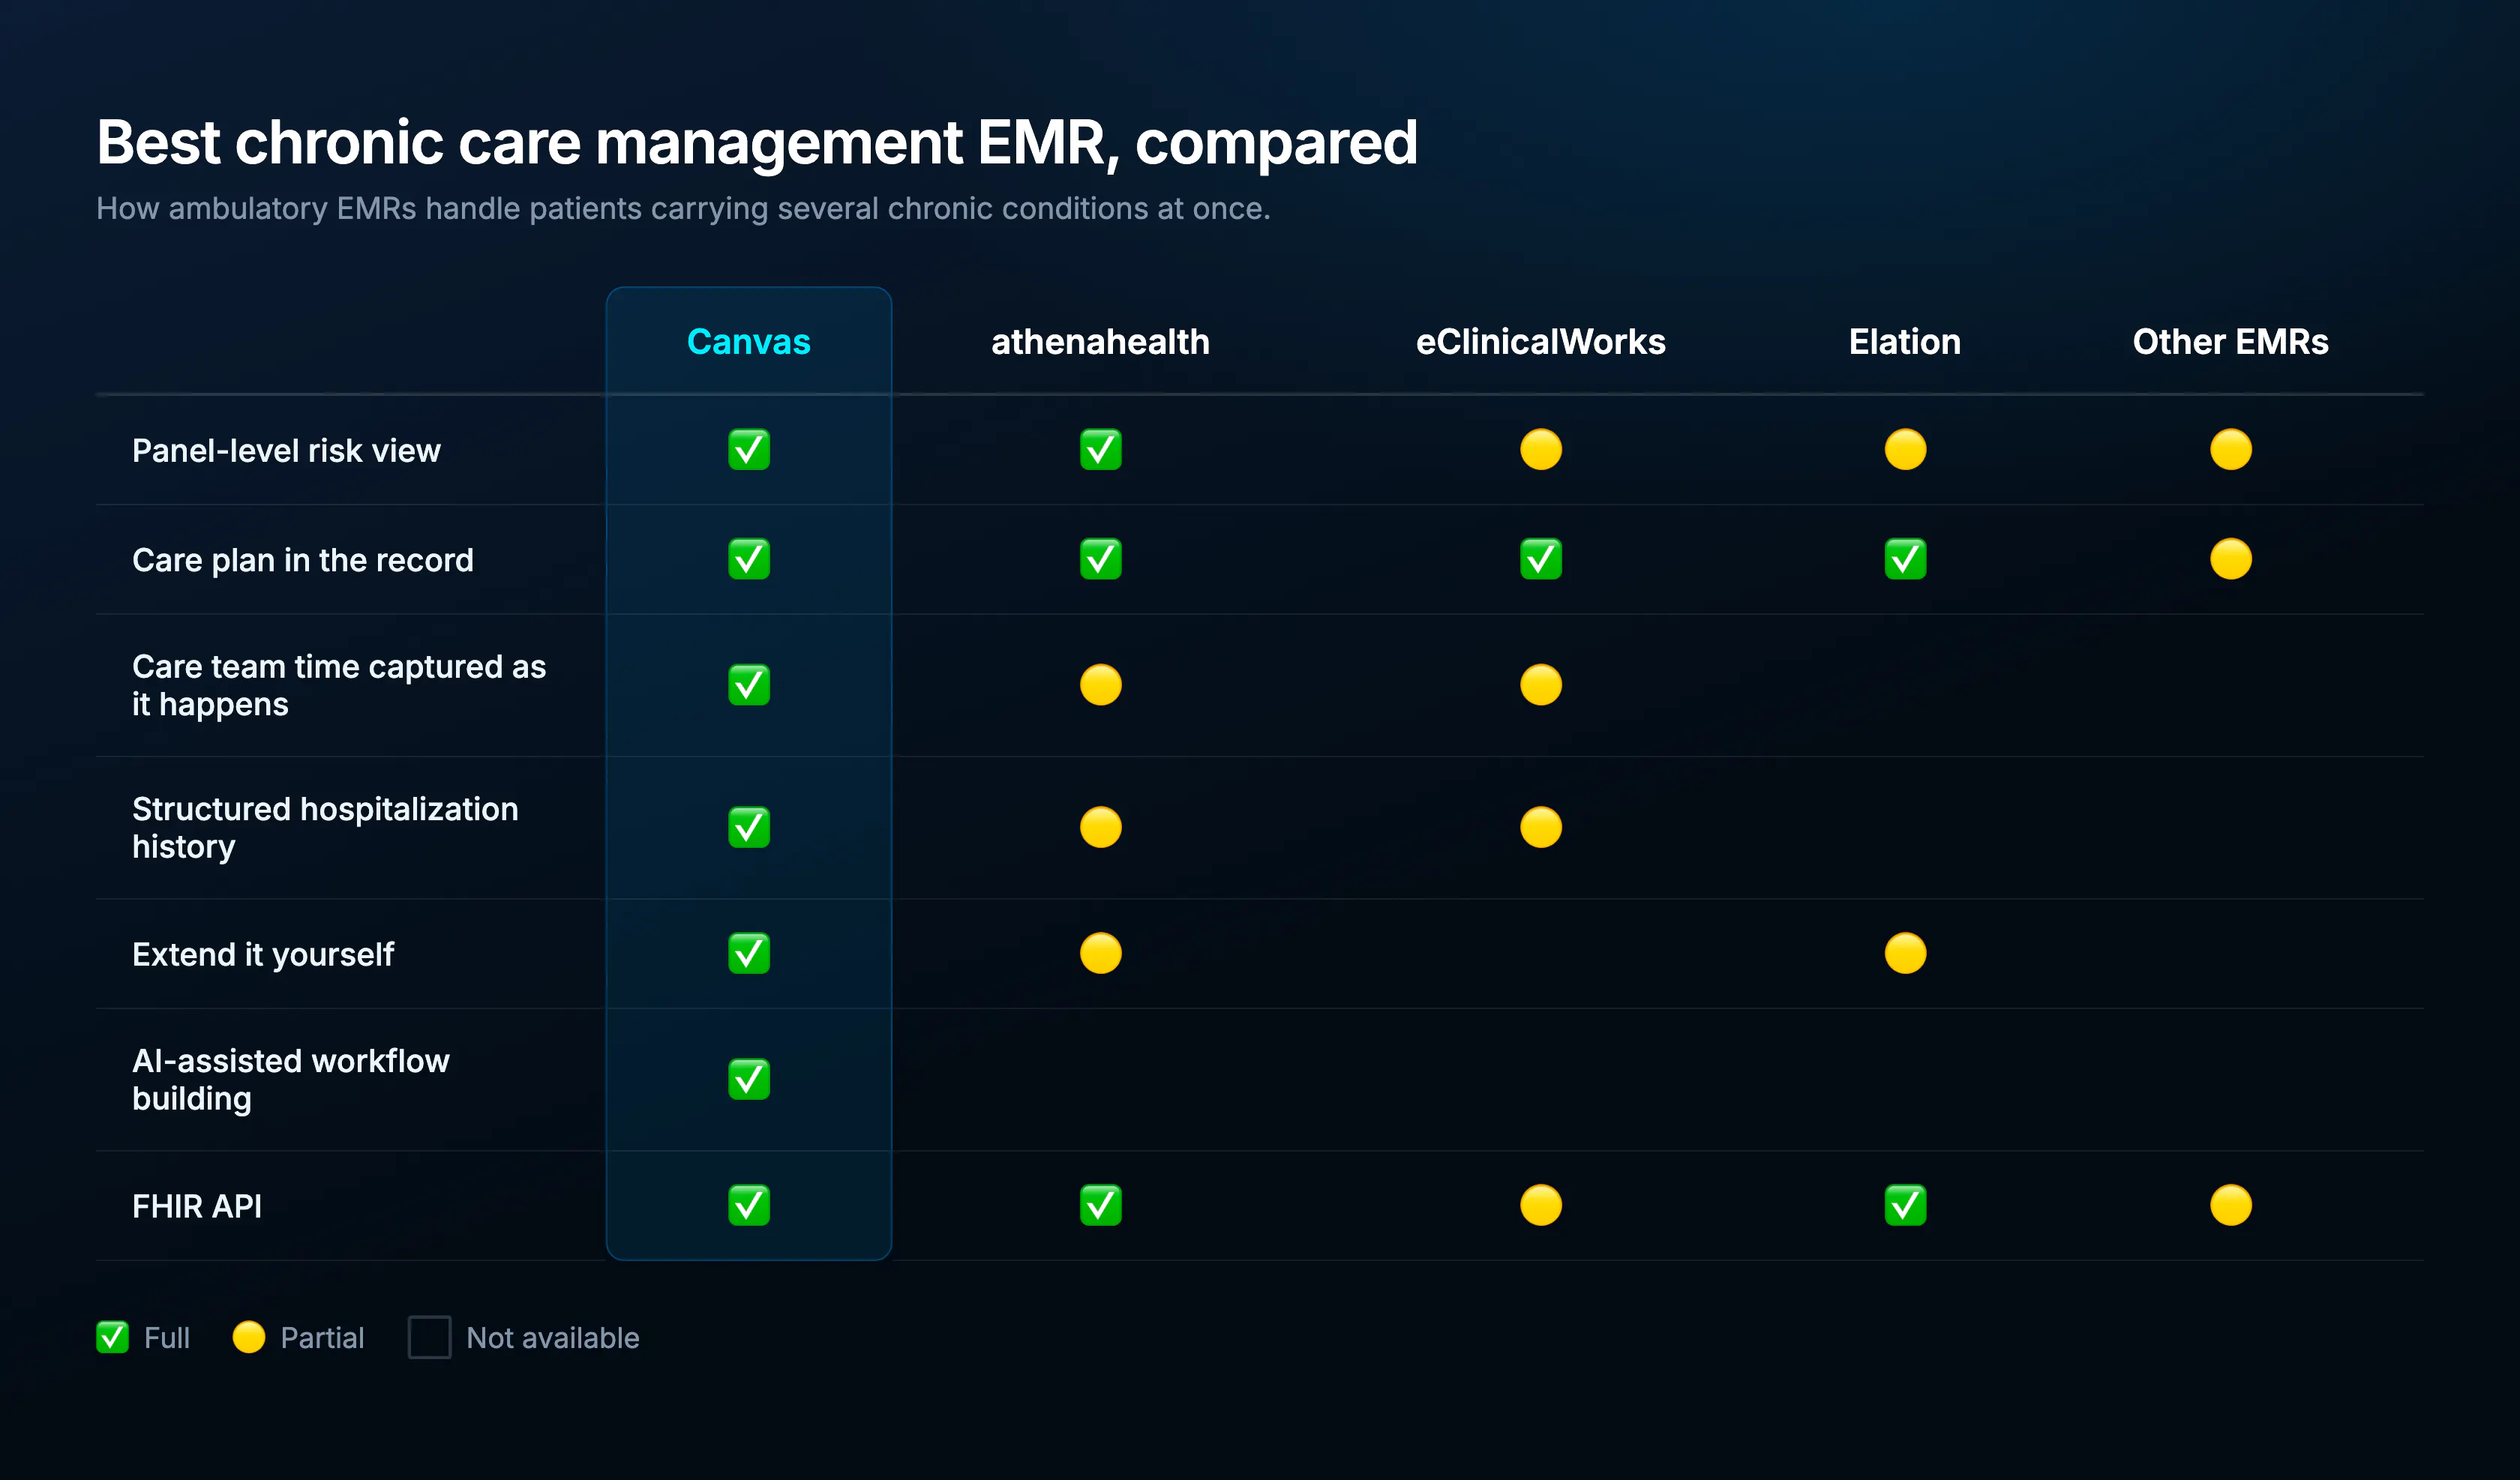This screenshot has width=2520, height=1480.
Task: Click athenahealth checkmark in FHIR API row
Action: point(1100,1205)
